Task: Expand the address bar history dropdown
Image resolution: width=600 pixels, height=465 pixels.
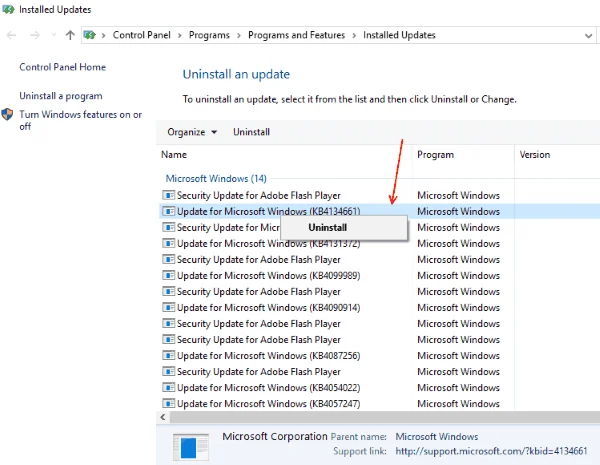Action: click(588, 36)
